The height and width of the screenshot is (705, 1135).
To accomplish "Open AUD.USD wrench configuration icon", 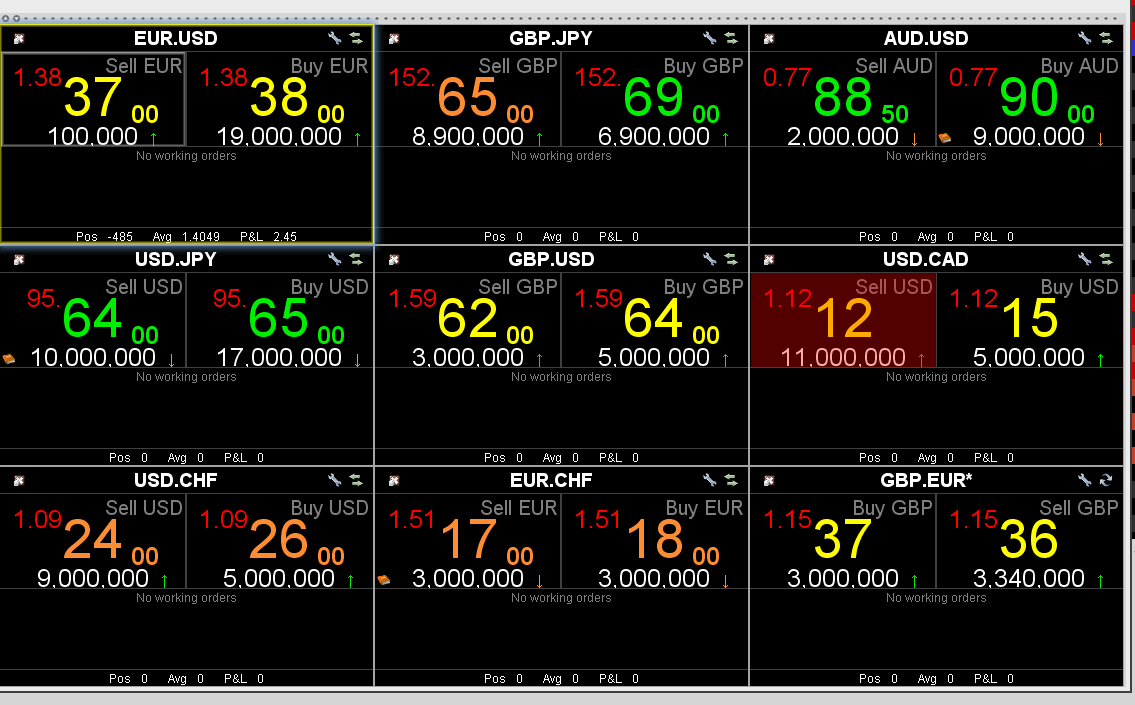I will tap(1084, 38).
